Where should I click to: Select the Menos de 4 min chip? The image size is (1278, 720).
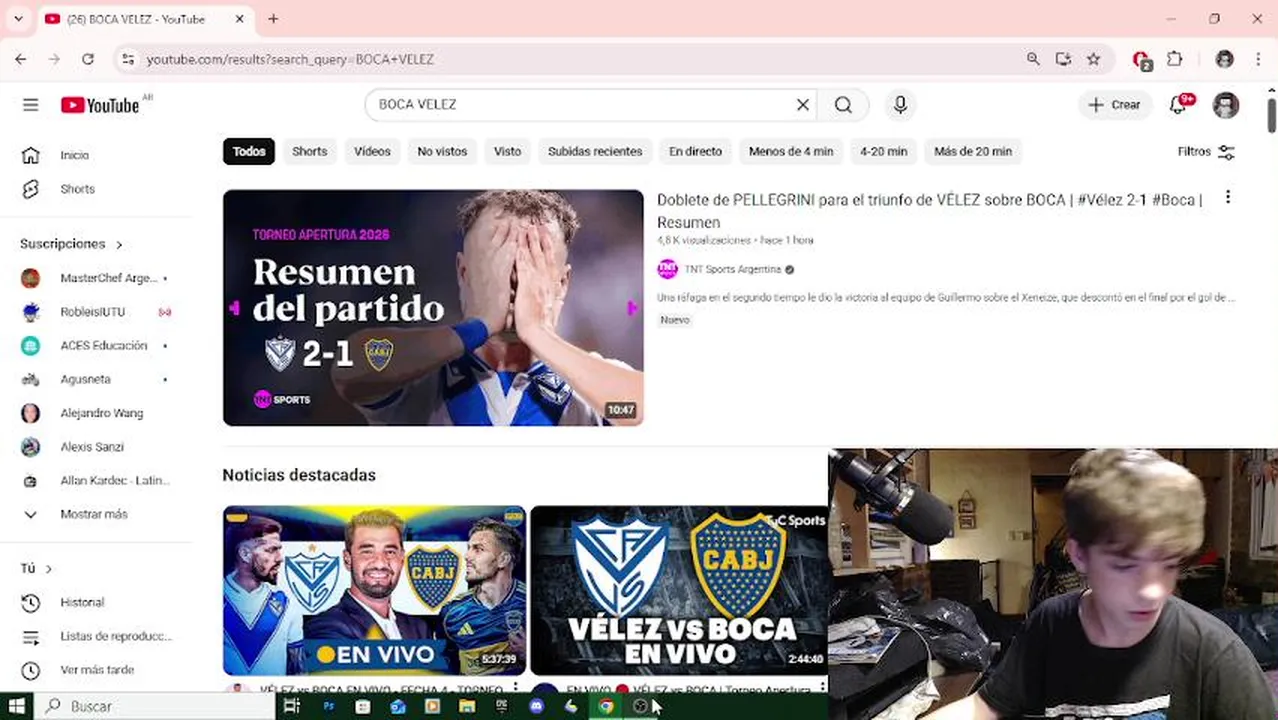click(791, 151)
